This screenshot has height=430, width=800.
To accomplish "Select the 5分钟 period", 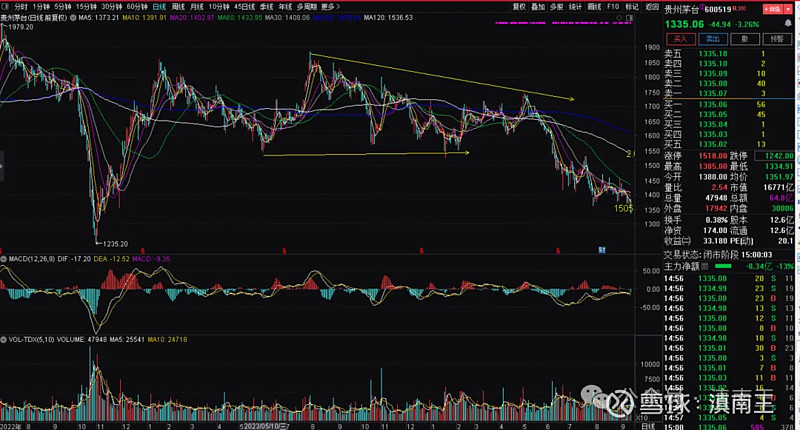I will pos(63,7).
